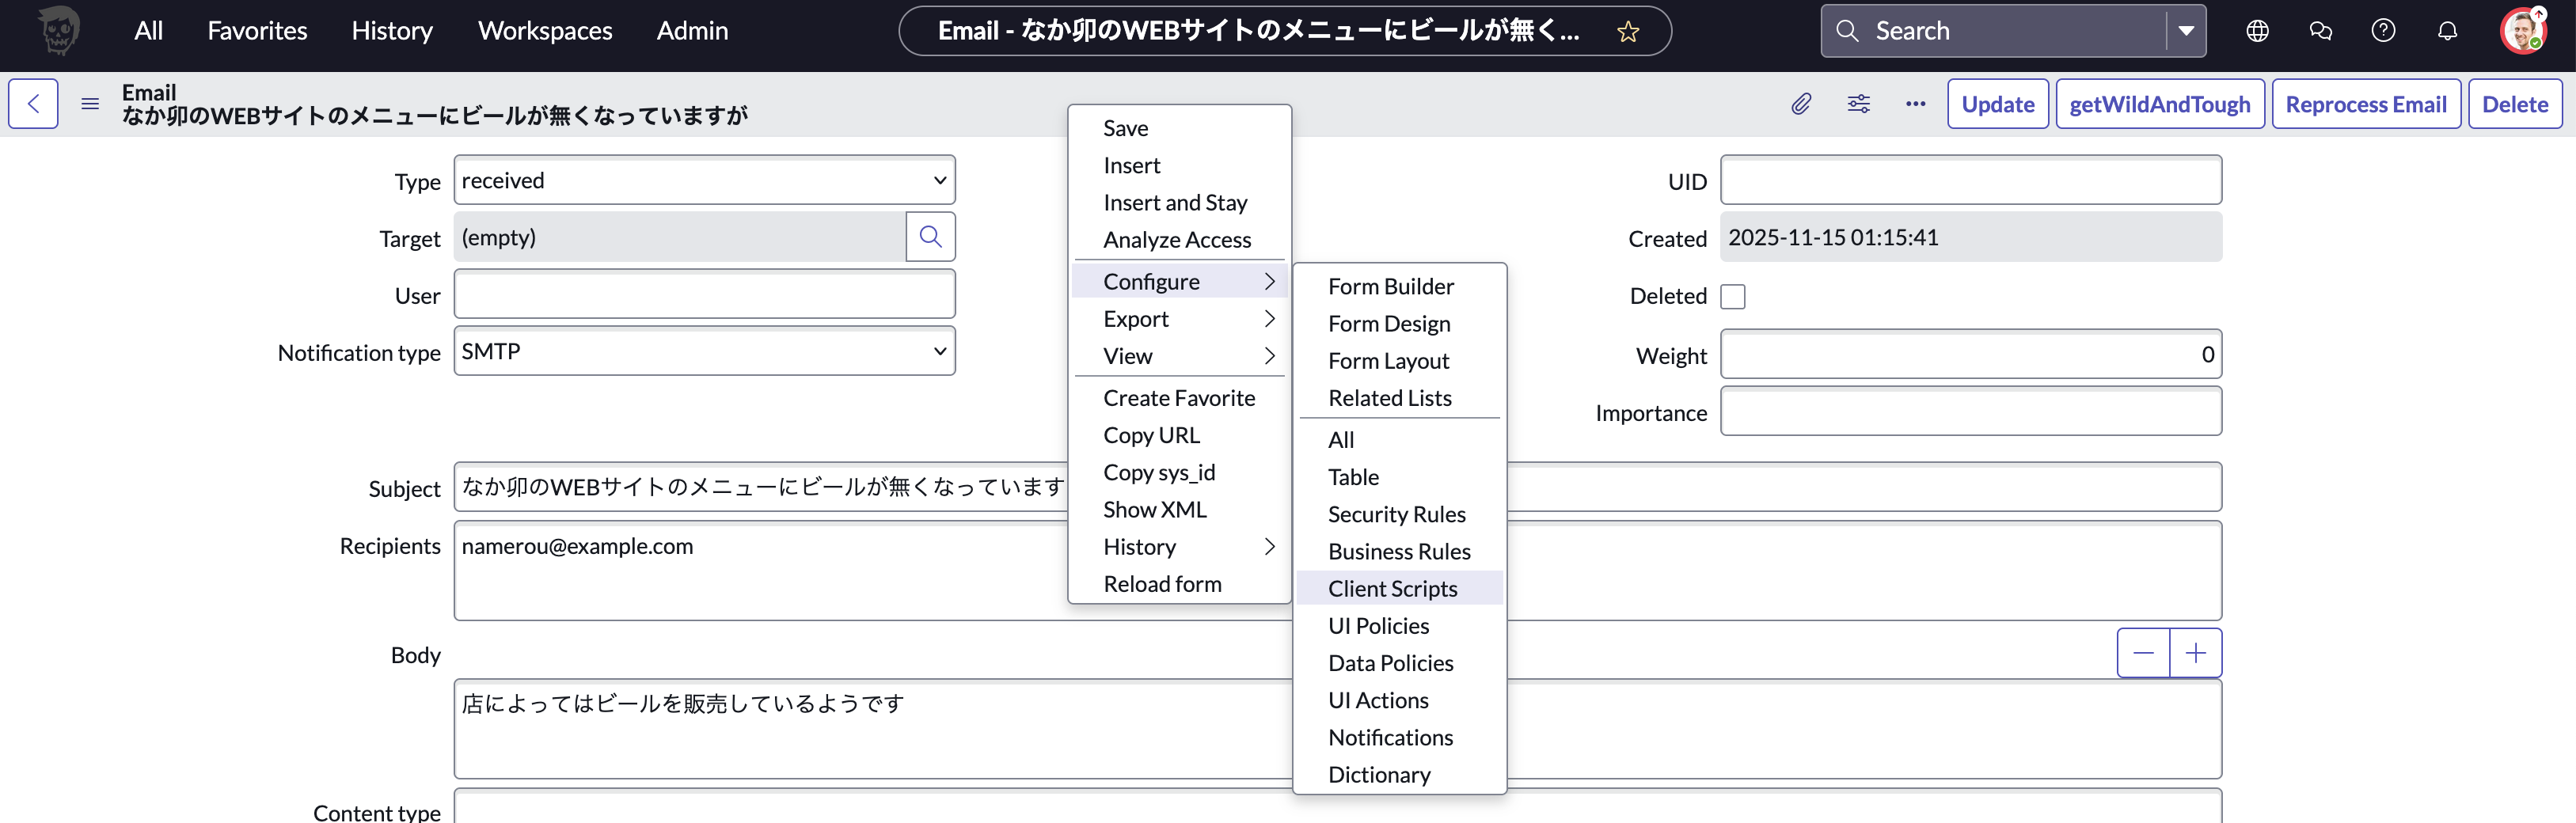Open more options ellipsis icon
2576x823 pixels.
pos(1915,104)
